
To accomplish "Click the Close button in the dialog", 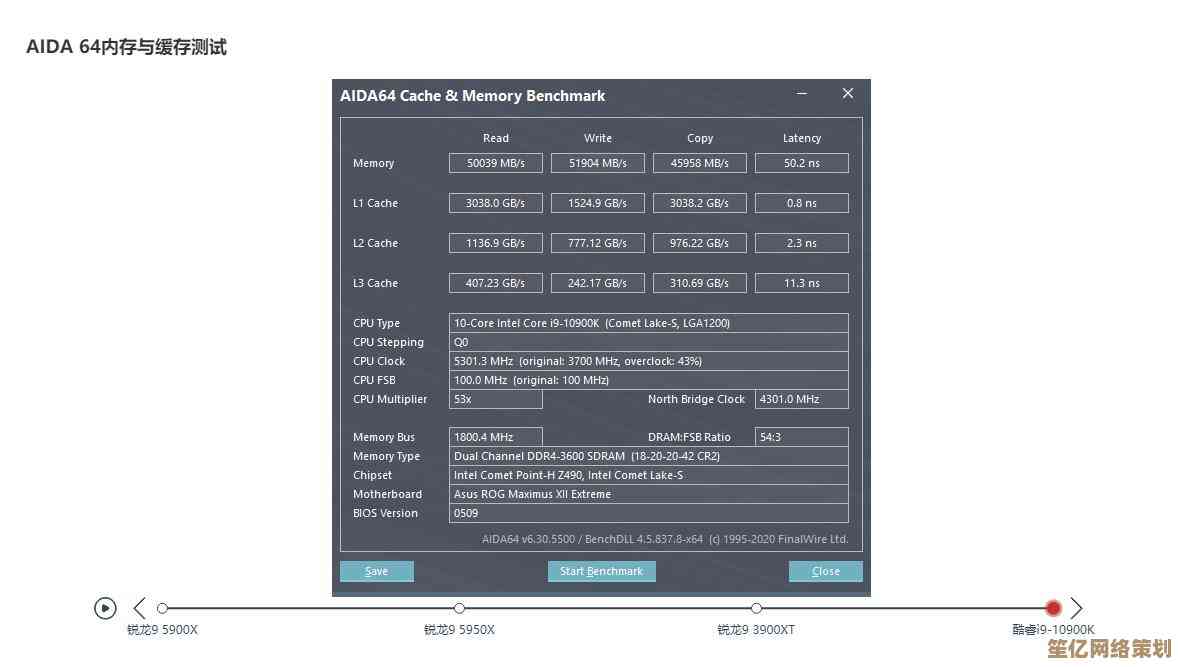I will pos(825,571).
